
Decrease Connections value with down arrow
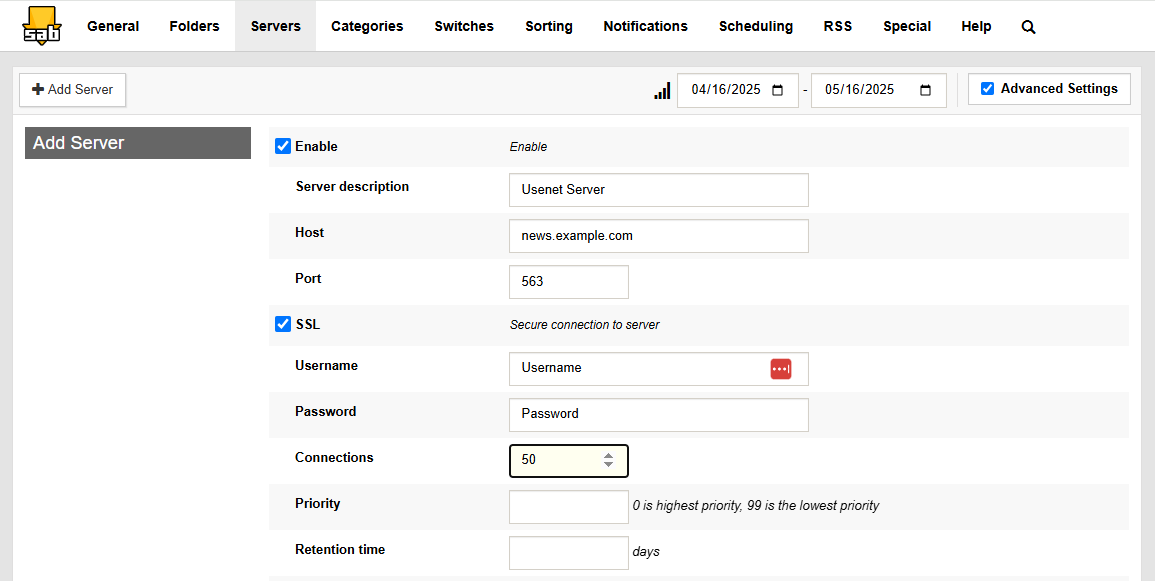[x=608, y=465]
